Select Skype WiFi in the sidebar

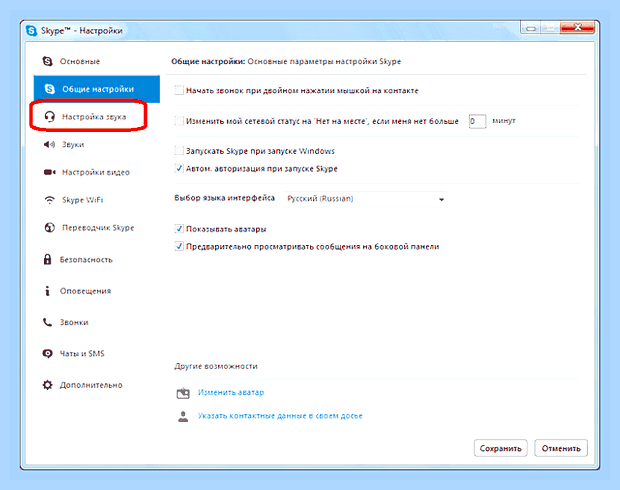[x=83, y=200]
